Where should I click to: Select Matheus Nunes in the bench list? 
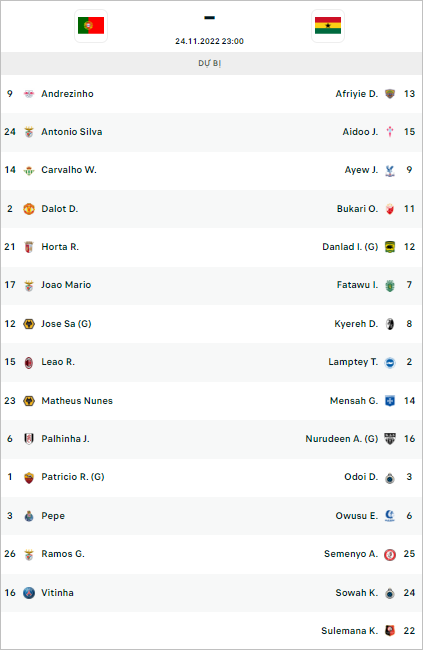pos(77,401)
